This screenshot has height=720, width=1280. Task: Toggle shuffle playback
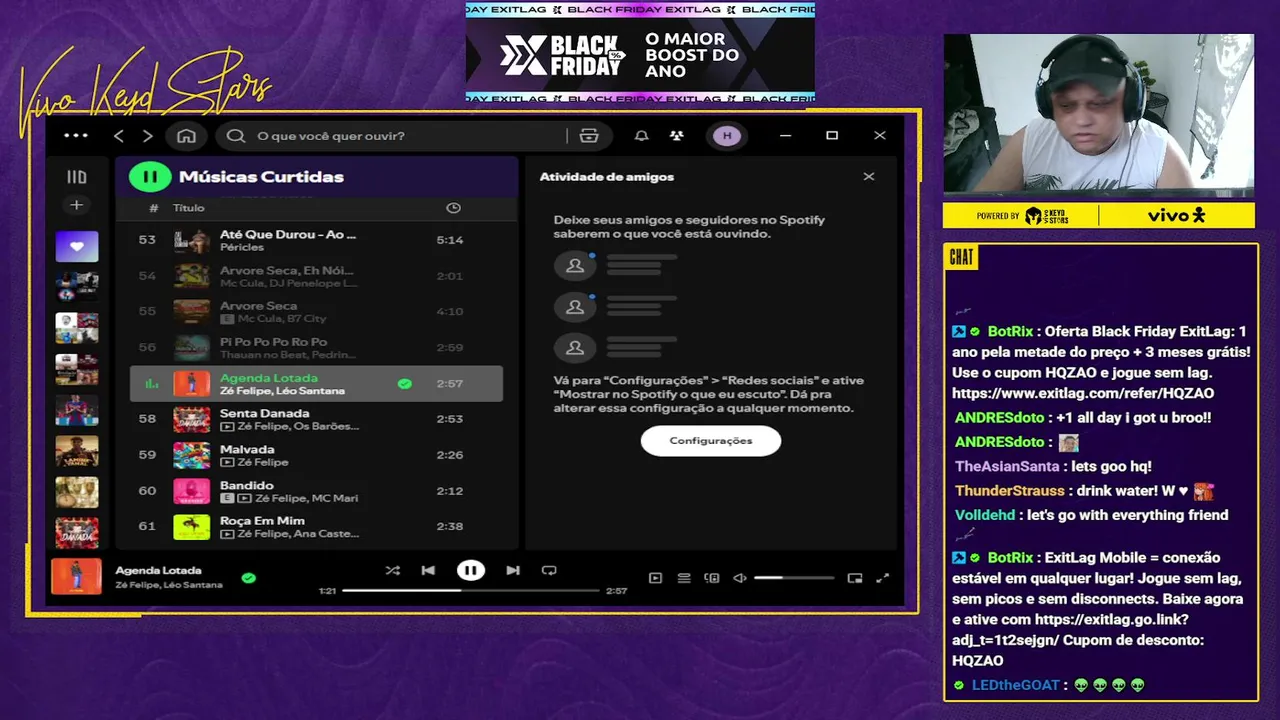393,570
